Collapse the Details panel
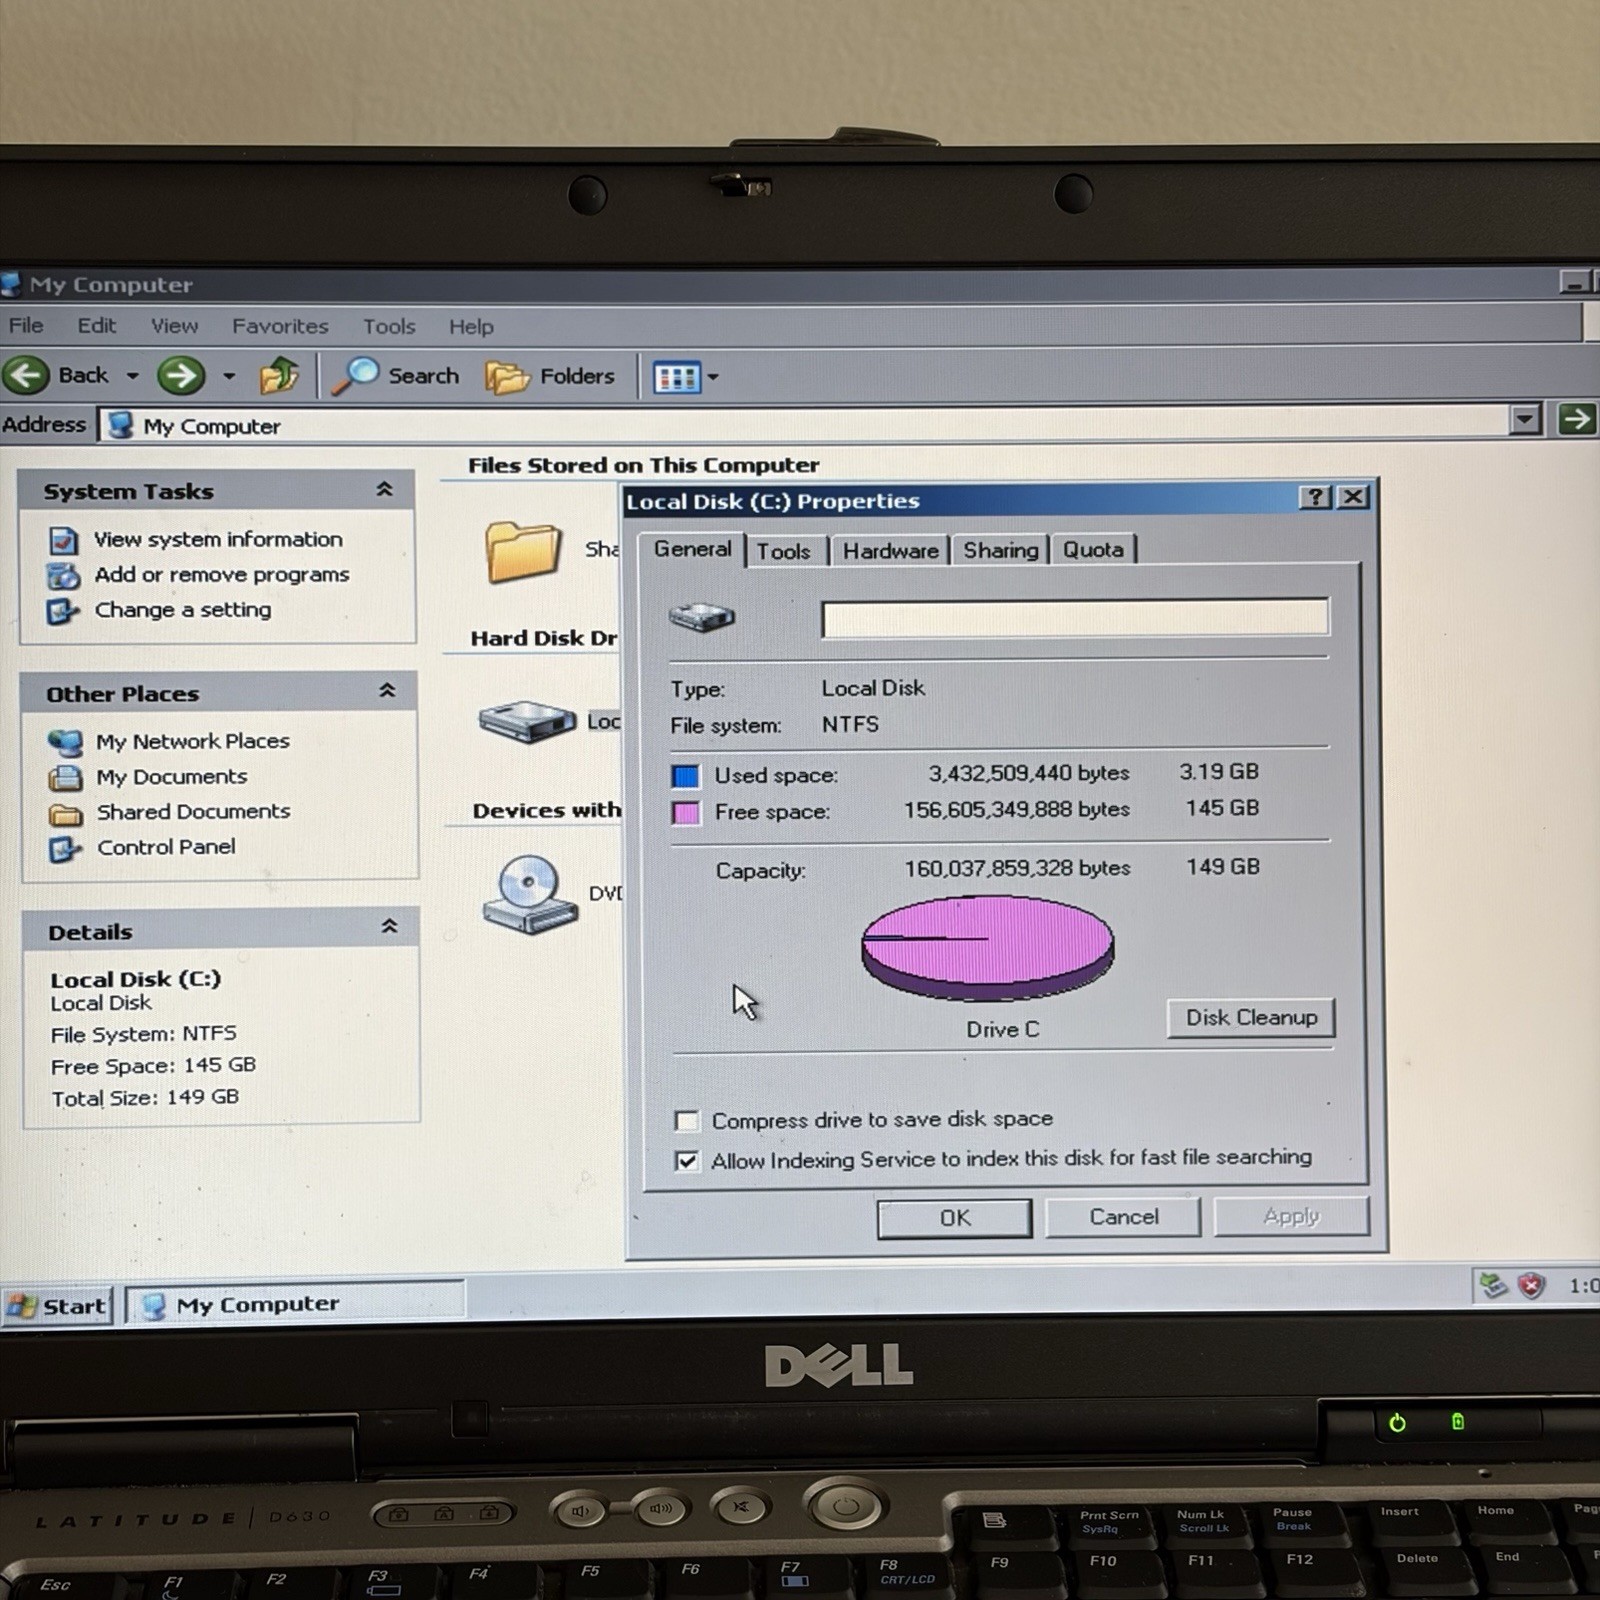This screenshot has width=1600, height=1600. coord(389,927)
